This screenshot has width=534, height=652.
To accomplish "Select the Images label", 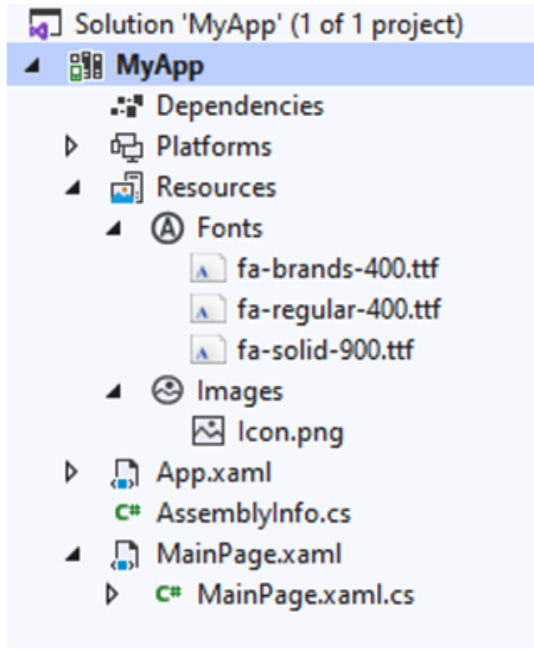I will [x=240, y=392].
